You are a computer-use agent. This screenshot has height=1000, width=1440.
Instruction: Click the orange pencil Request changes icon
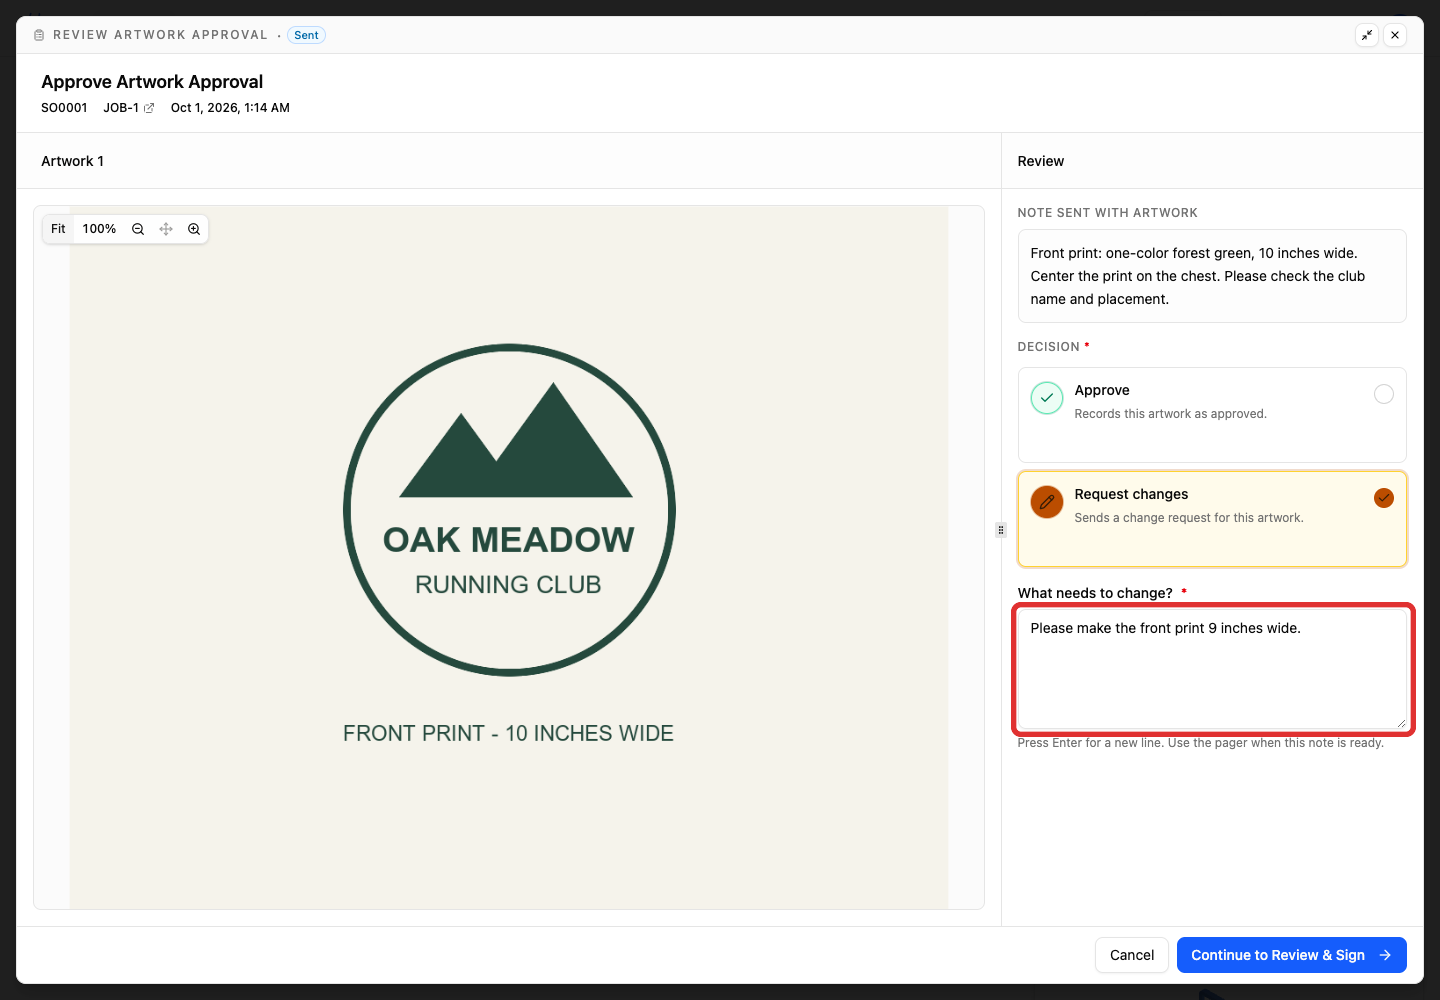[1047, 502]
